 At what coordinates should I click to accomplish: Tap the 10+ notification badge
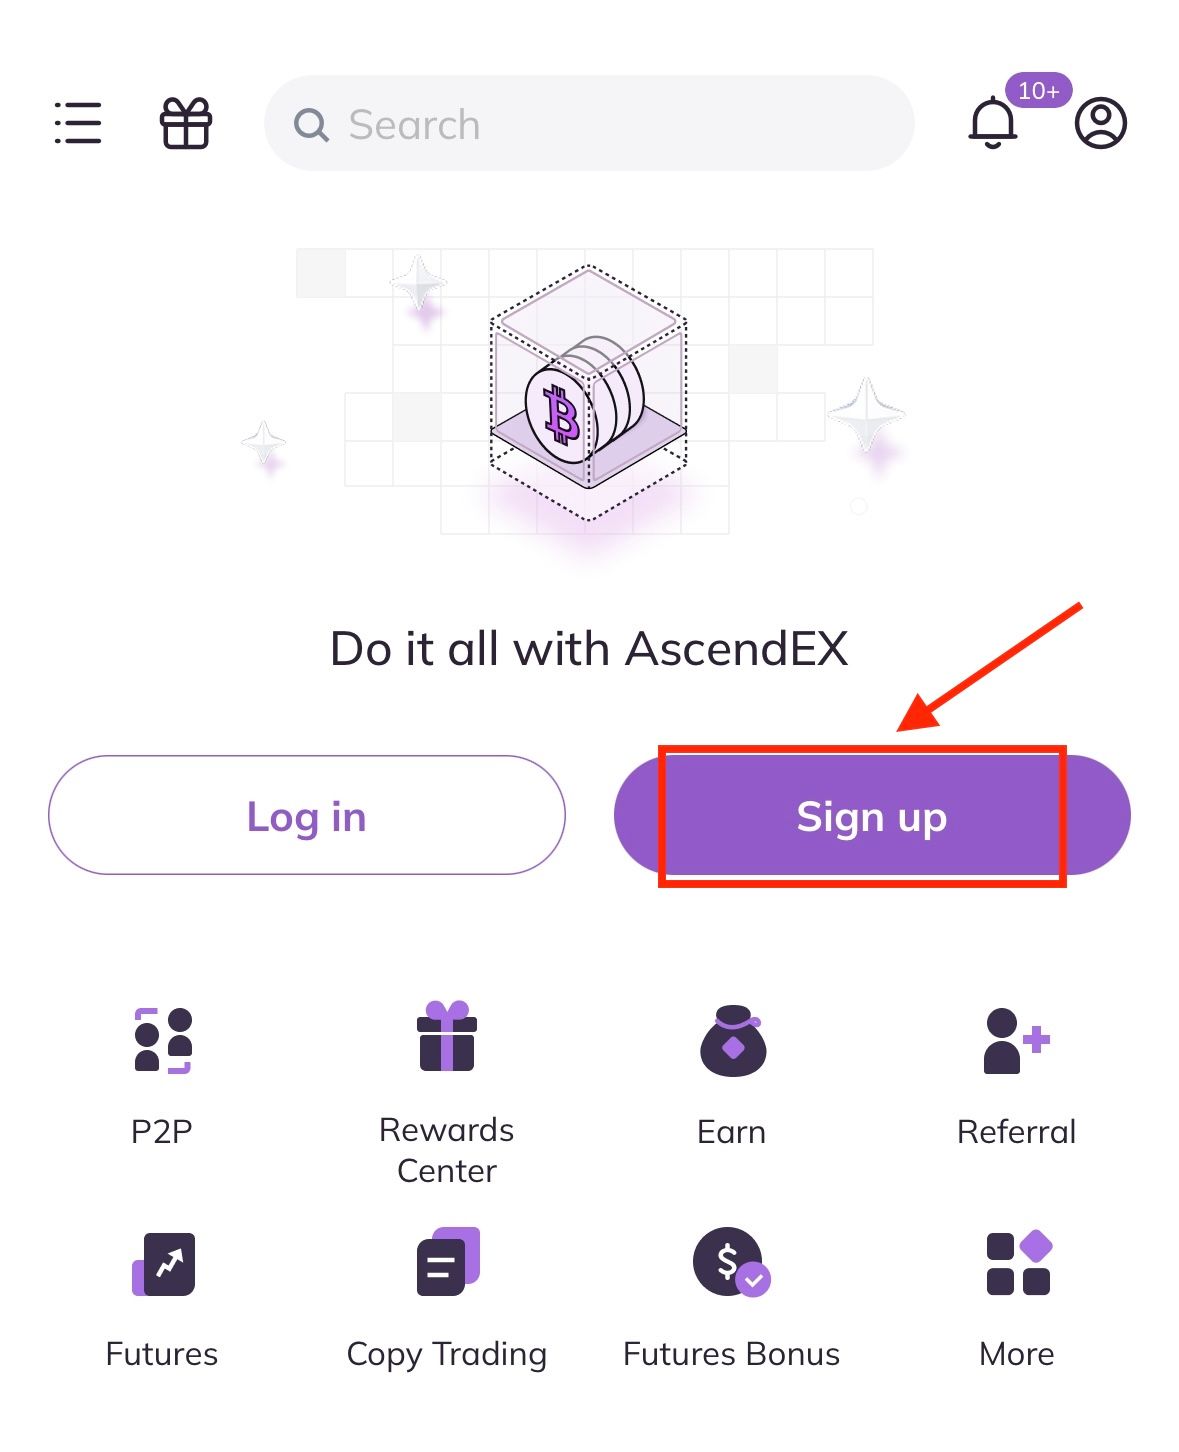coord(1038,91)
